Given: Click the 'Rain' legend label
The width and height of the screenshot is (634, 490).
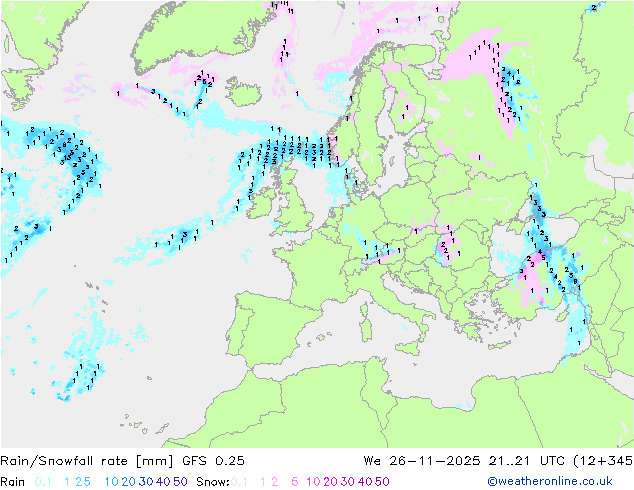Looking at the screenshot, I should click(13, 482).
